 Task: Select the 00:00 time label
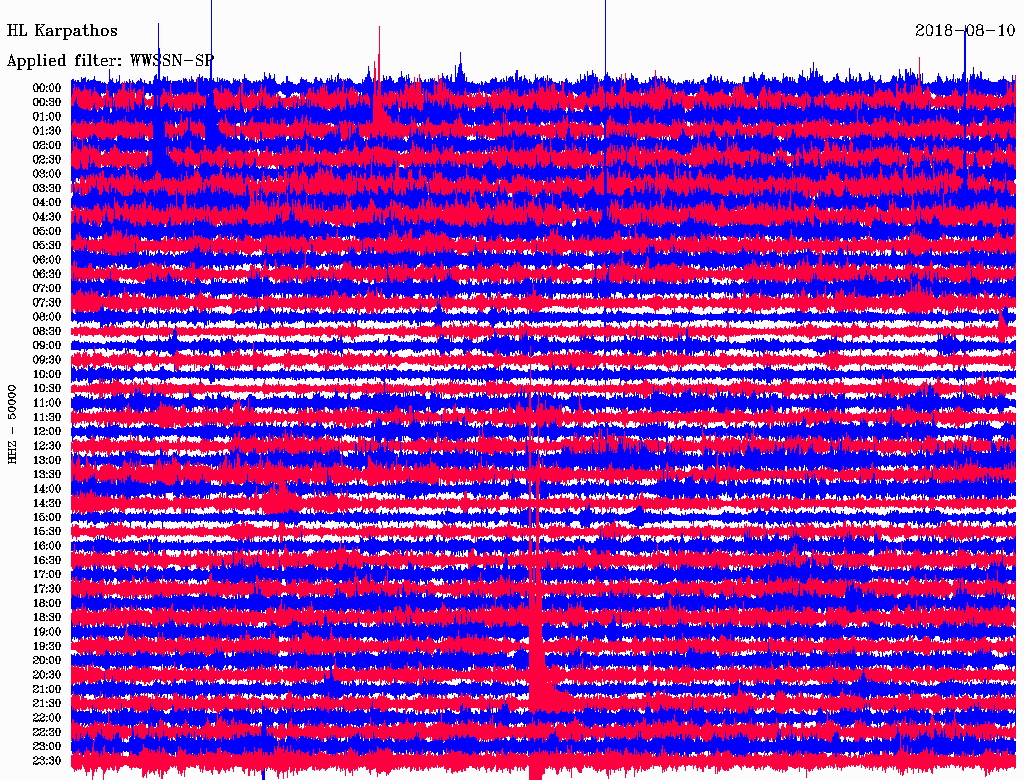pos(47,88)
